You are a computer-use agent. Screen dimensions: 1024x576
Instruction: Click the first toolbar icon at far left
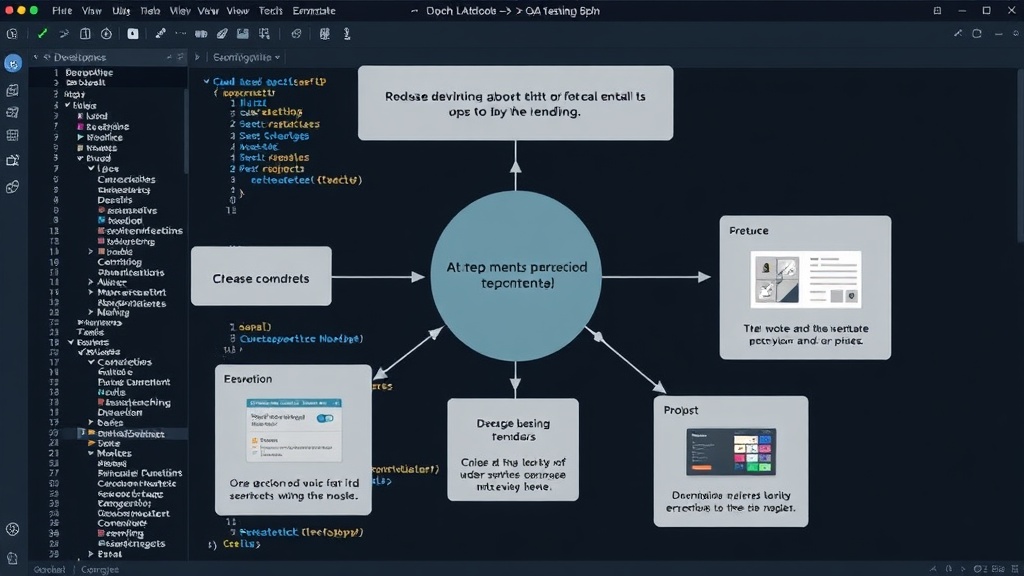click(x=12, y=33)
